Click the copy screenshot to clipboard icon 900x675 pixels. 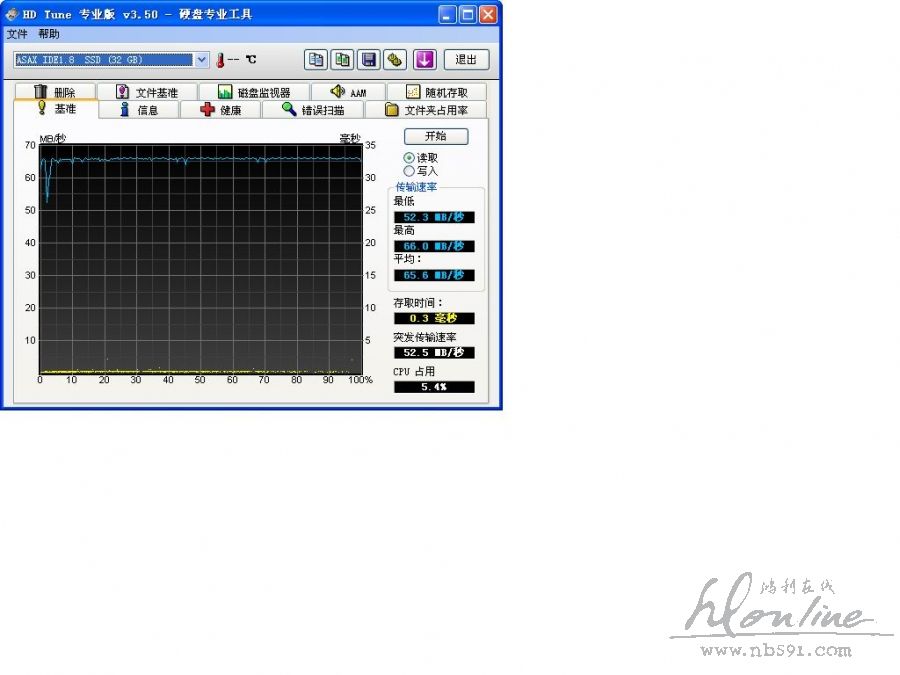point(342,60)
